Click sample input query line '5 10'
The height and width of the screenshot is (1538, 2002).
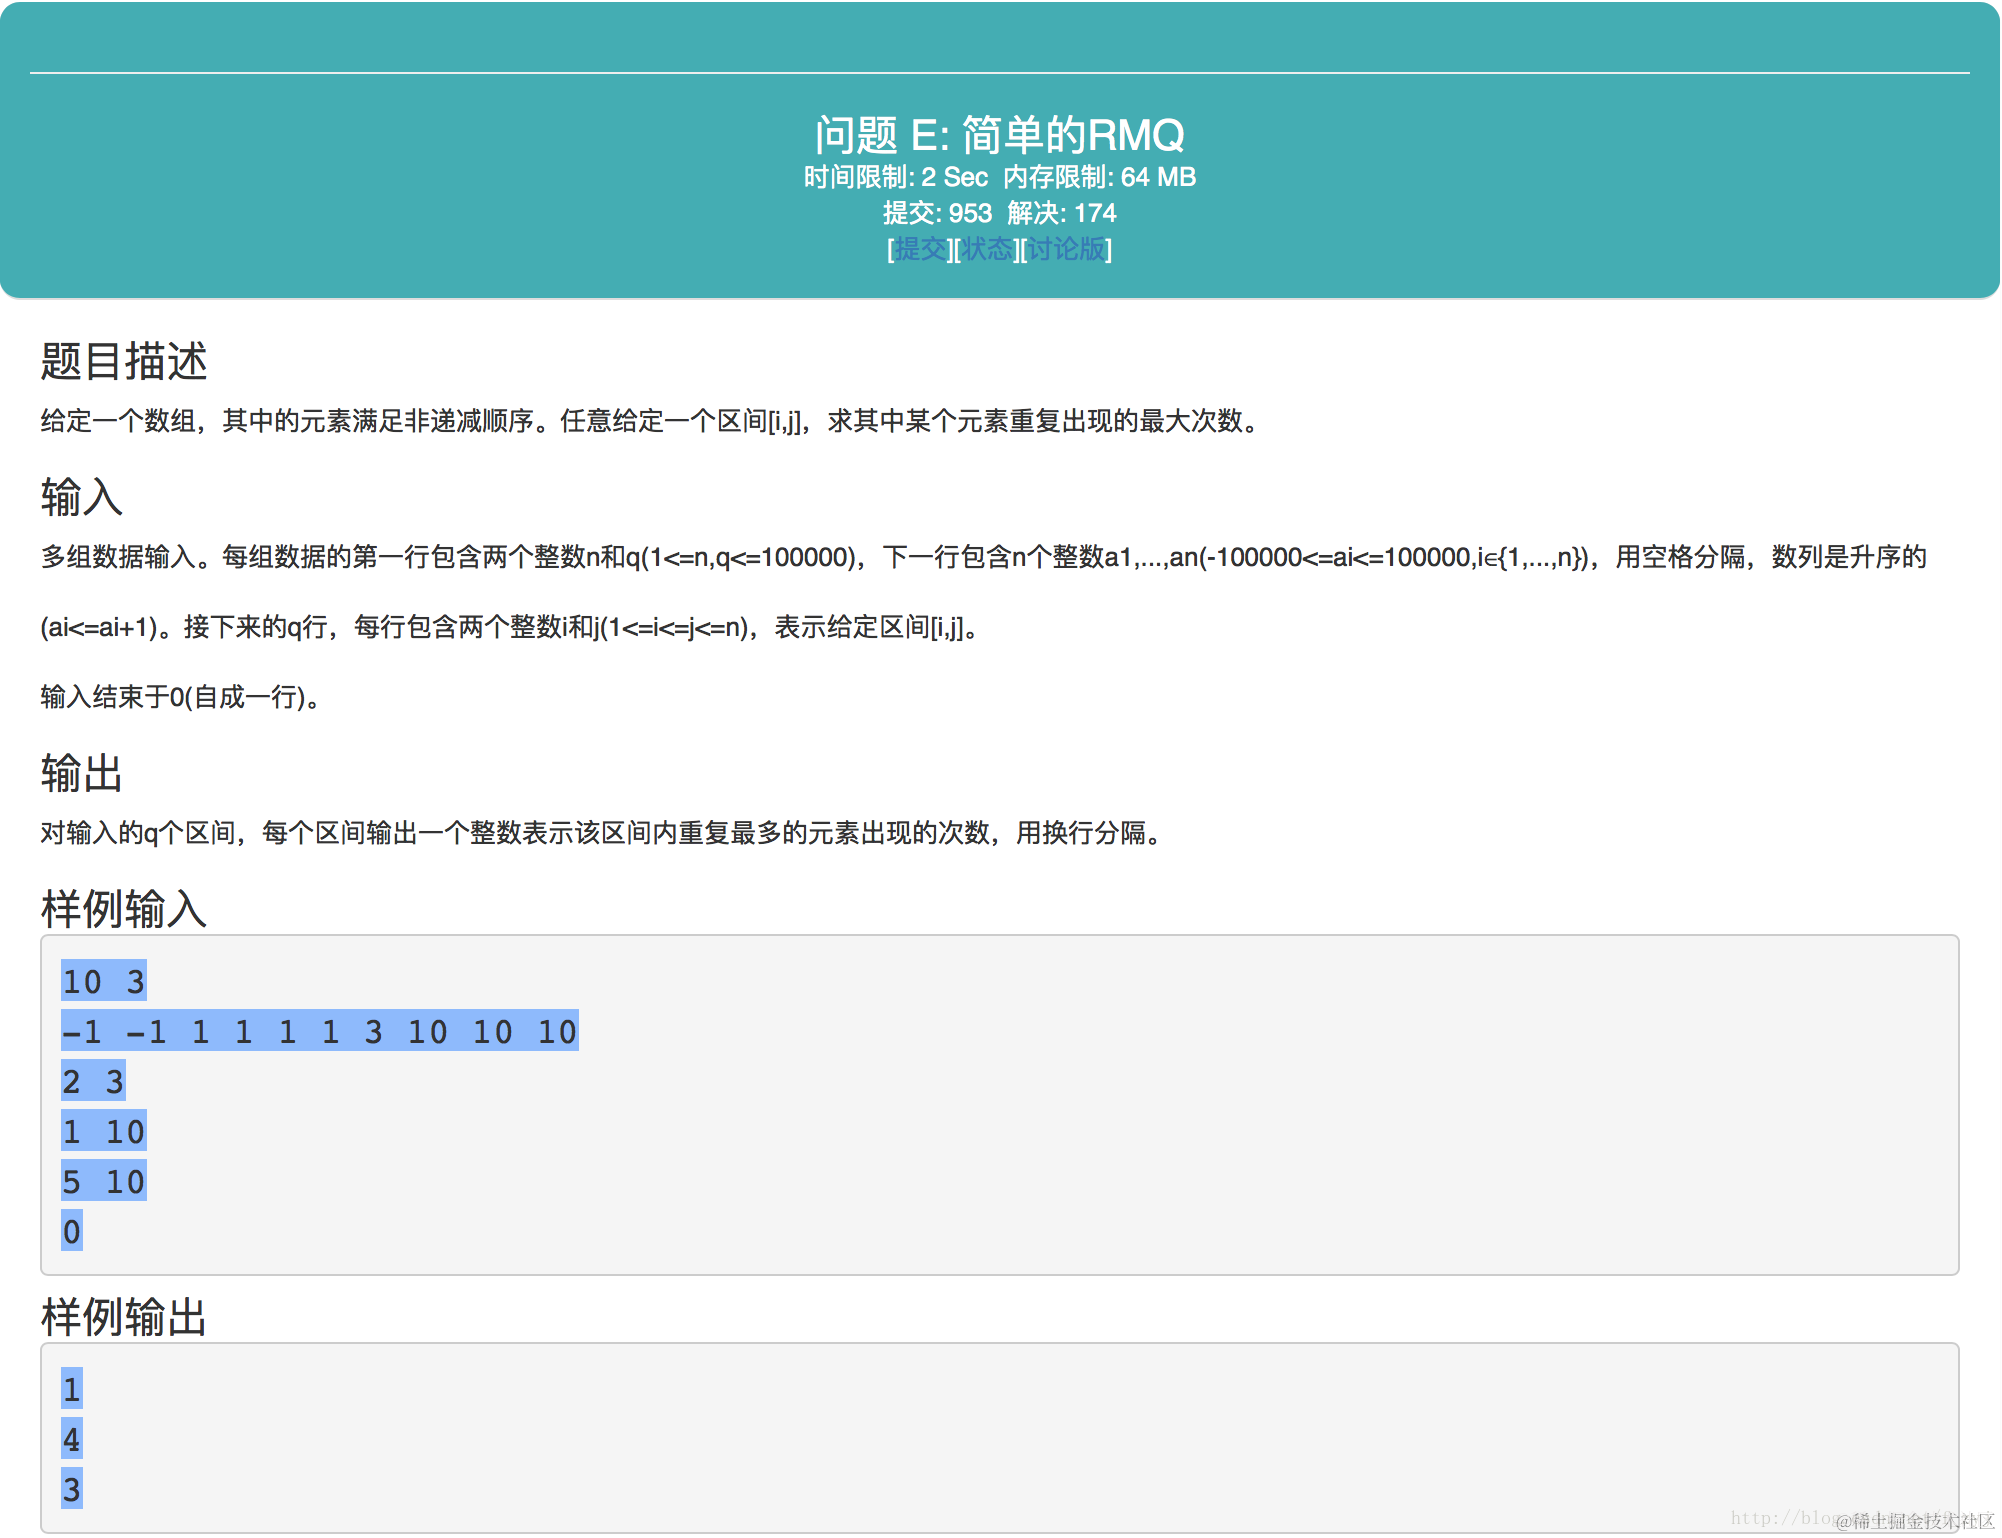[x=104, y=1182]
